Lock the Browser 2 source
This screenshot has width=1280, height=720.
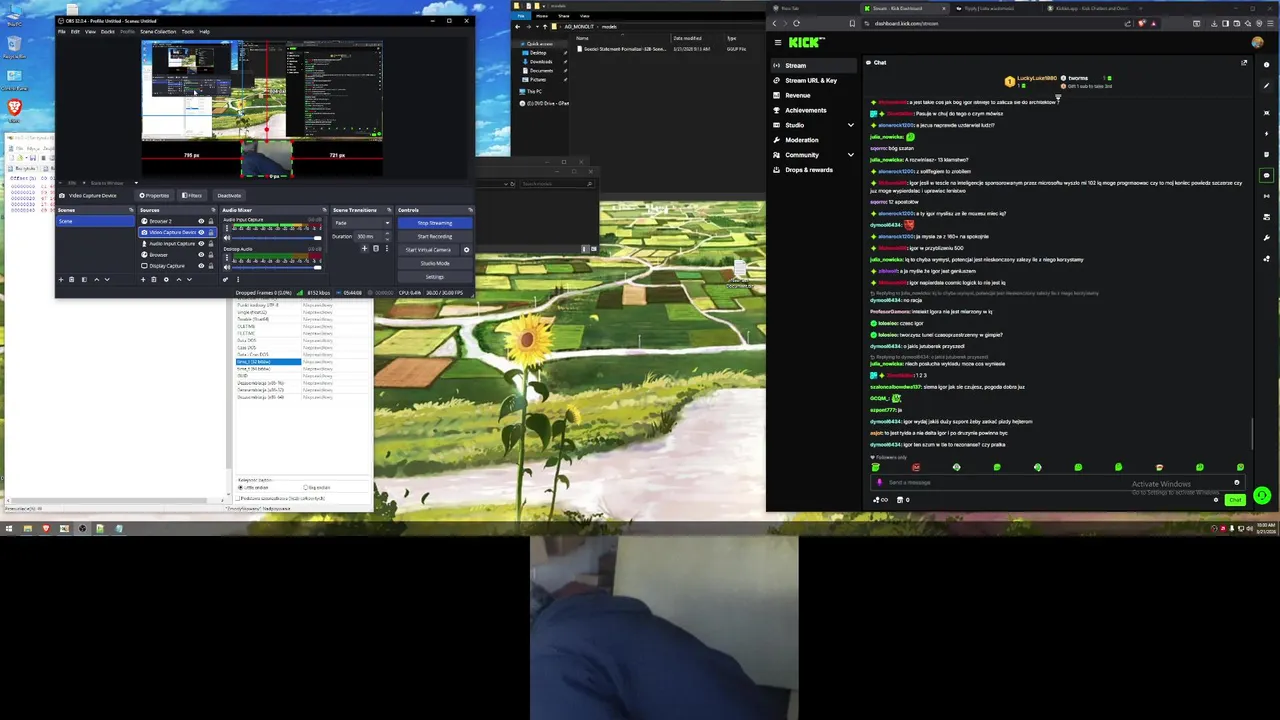click(211, 221)
